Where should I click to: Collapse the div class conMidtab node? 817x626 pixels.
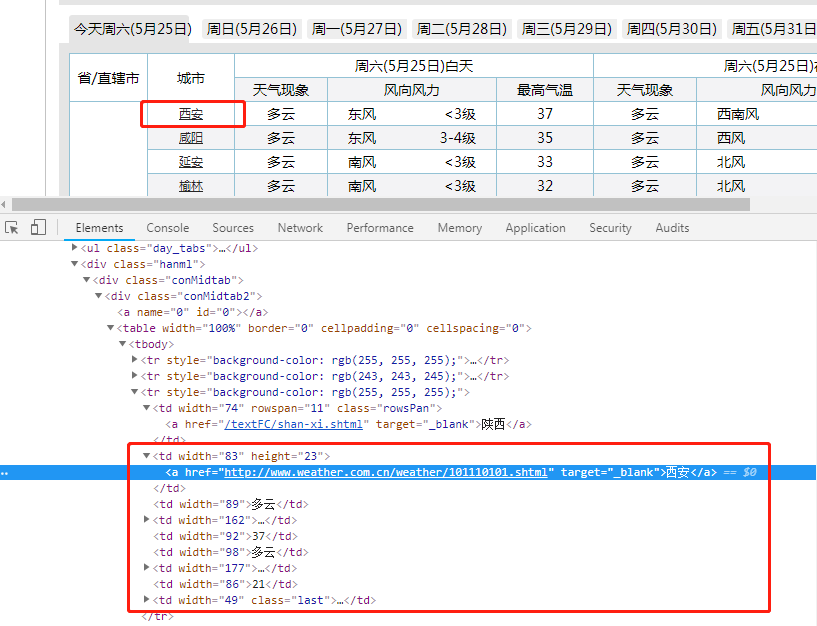pos(86,280)
